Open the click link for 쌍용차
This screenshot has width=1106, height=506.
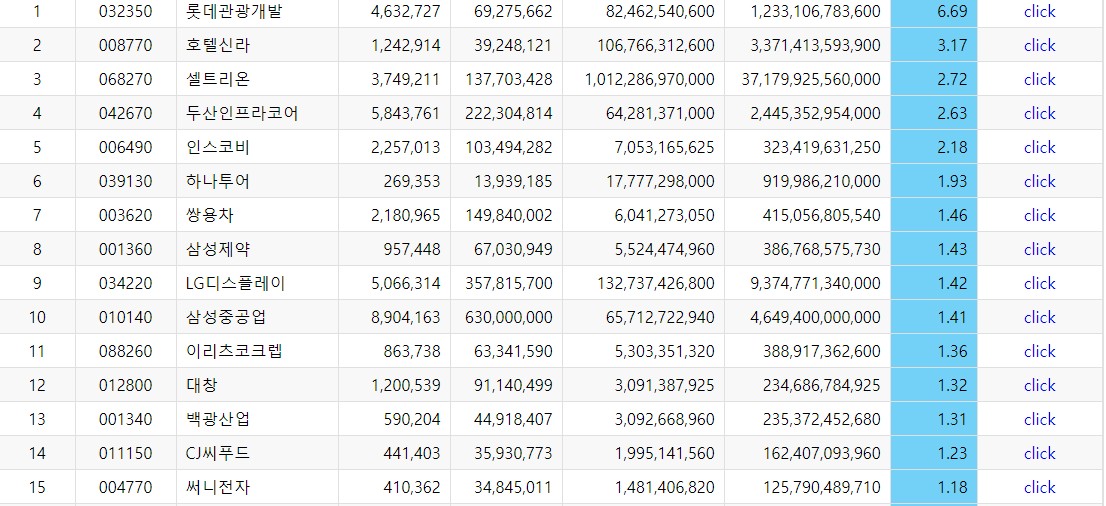pyautogui.click(x=1039, y=215)
